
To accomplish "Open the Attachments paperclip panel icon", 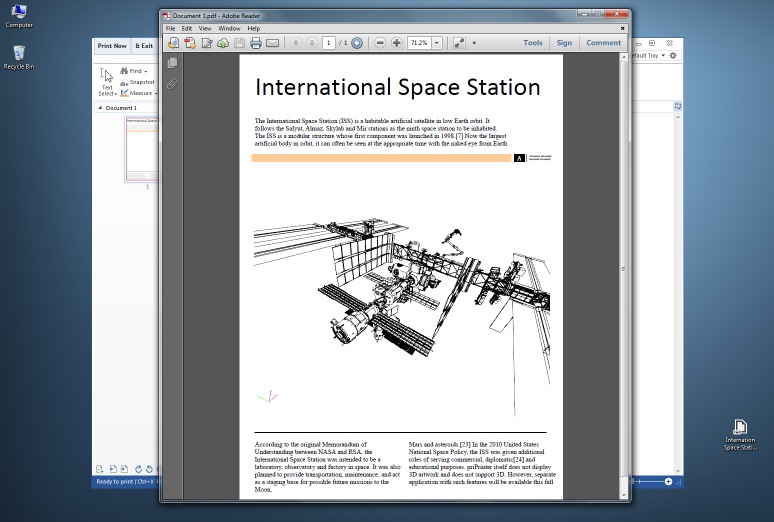I will click(x=172, y=84).
